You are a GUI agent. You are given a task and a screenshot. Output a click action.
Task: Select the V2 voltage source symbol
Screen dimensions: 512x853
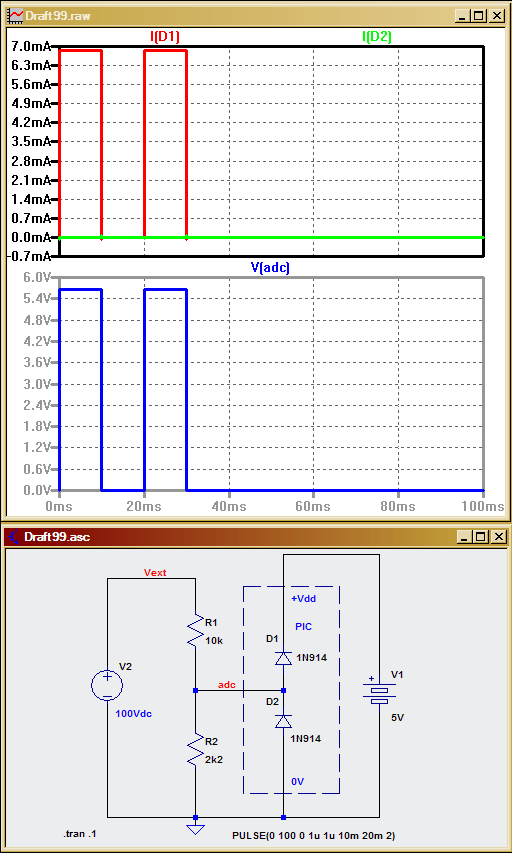click(107, 685)
